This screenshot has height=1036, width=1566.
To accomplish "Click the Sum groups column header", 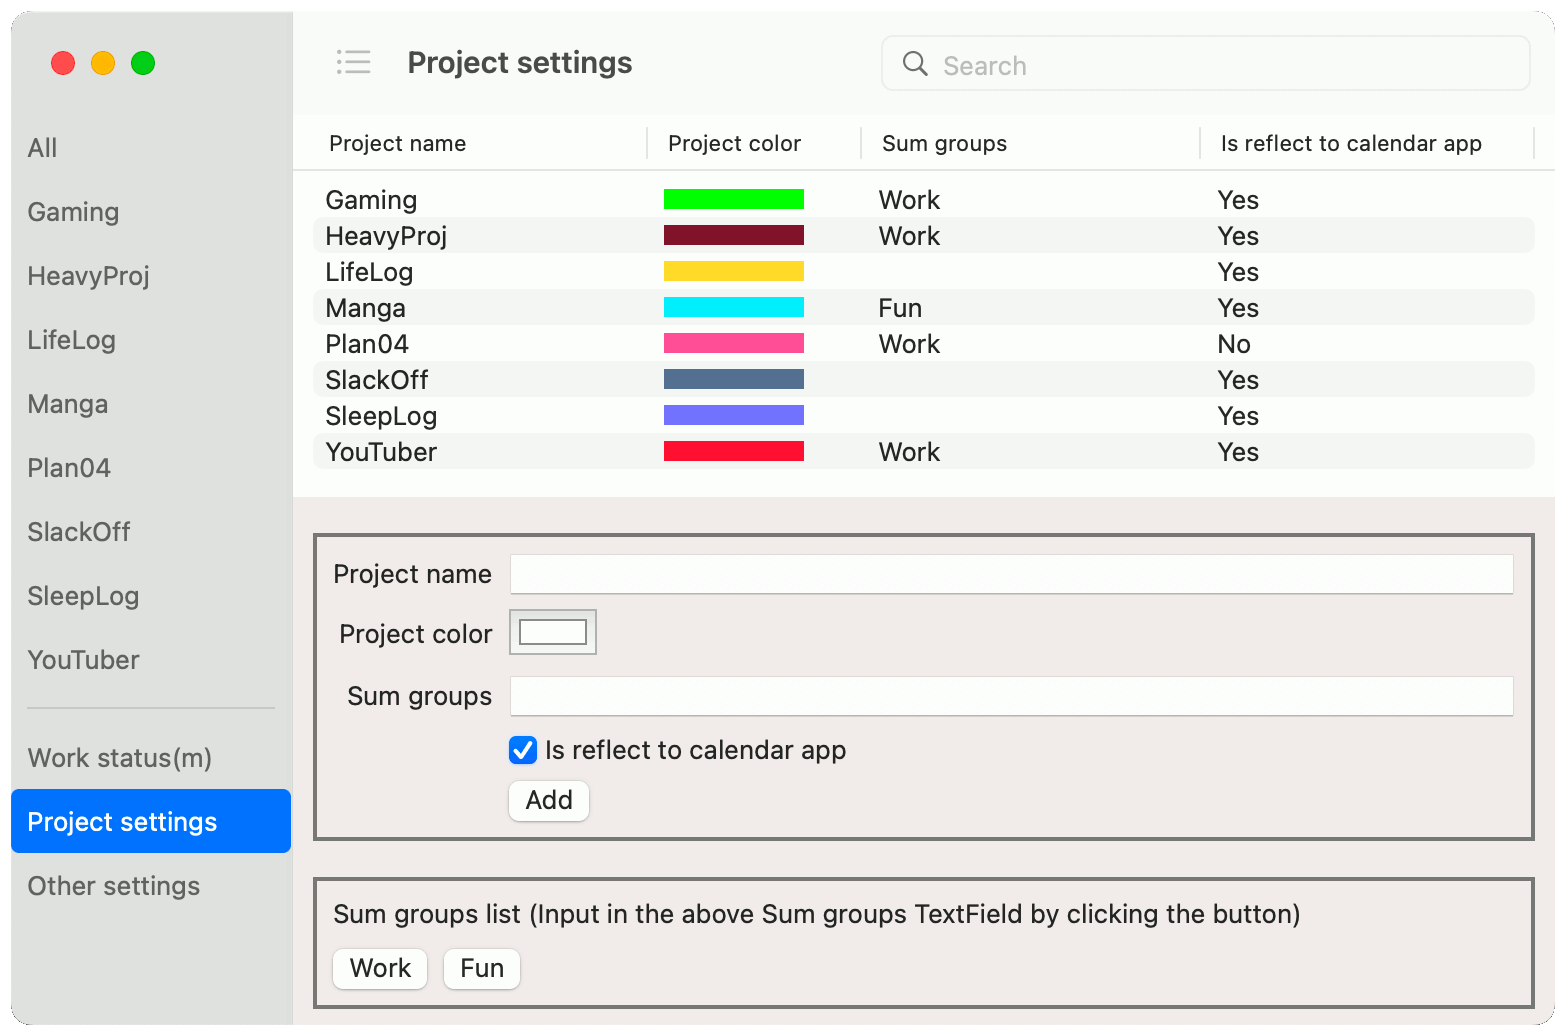I will click(x=944, y=144).
